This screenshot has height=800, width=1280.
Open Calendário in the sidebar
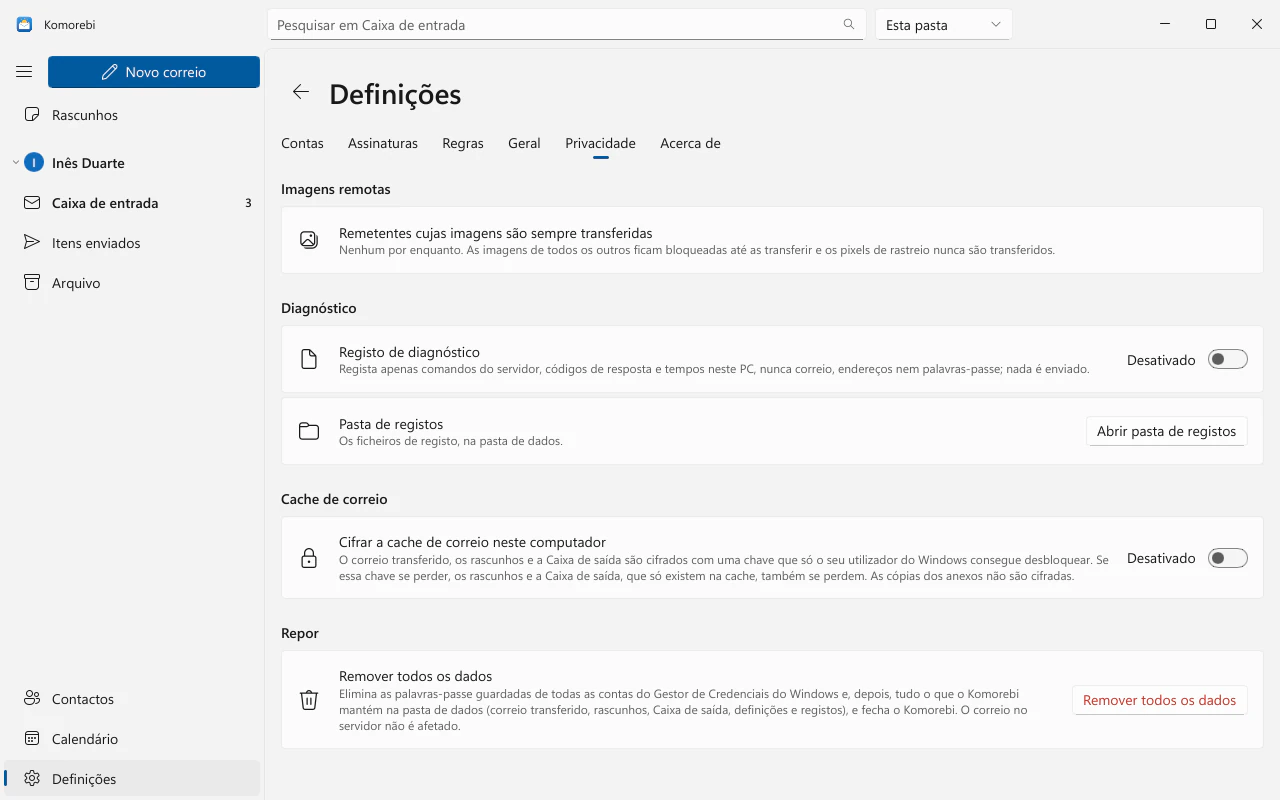132,739
